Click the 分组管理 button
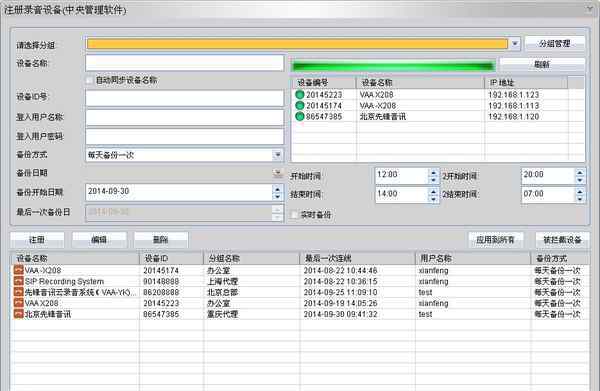600x391 pixels. [555, 44]
